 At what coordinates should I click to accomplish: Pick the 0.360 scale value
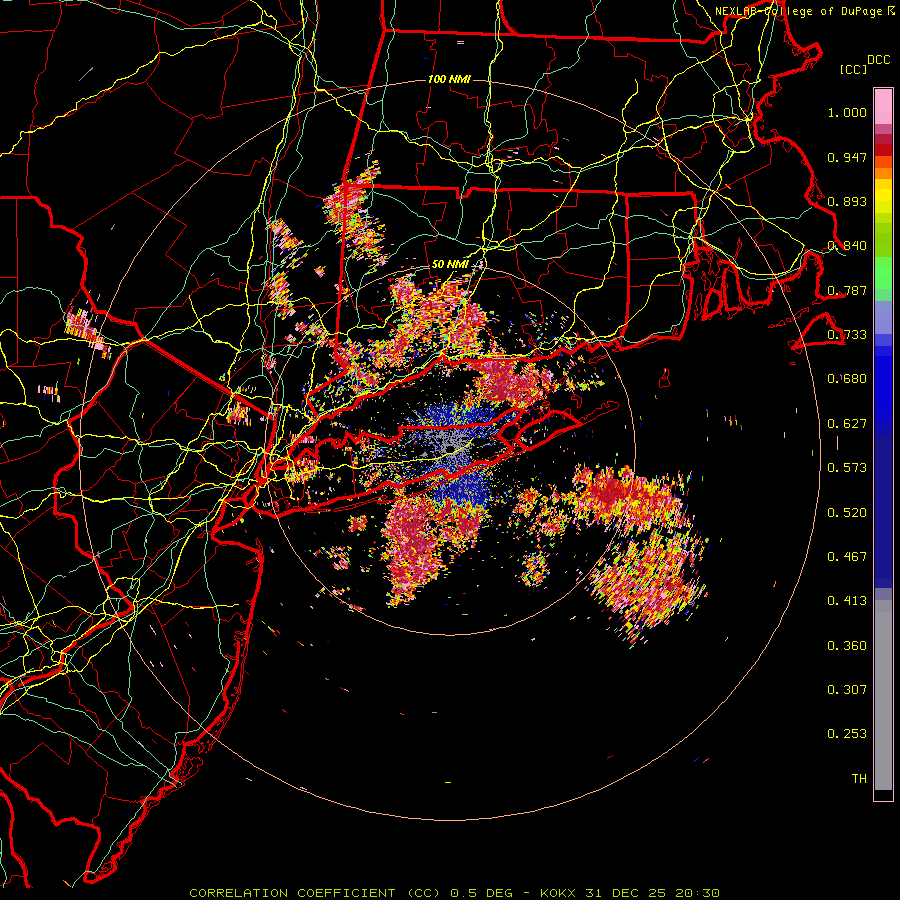(x=847, y=646)
